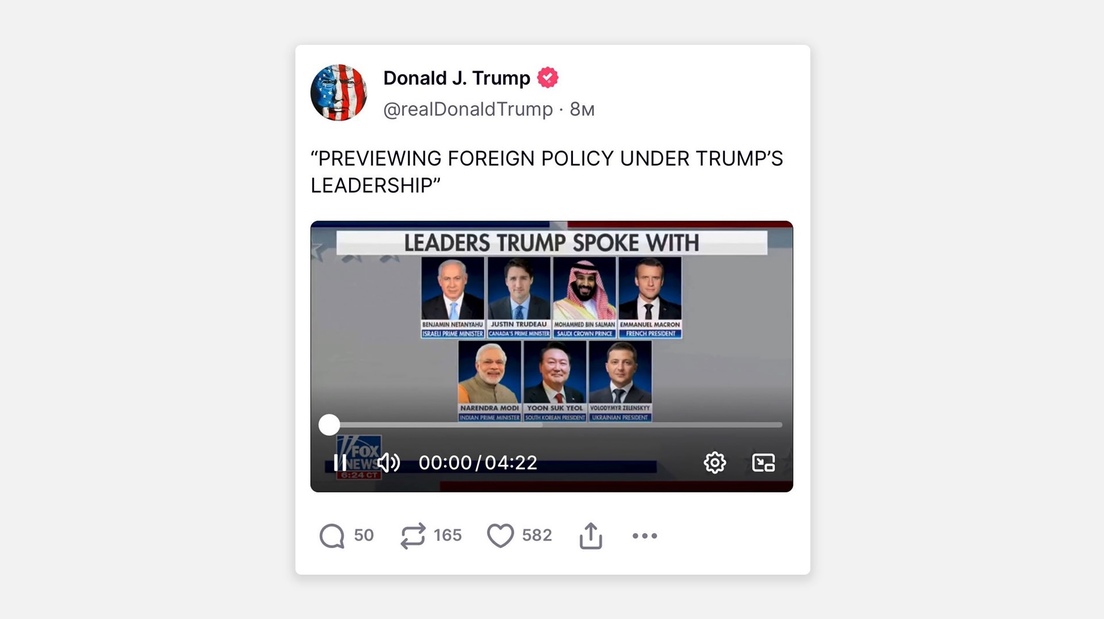Viewport: 1104px width, 619px height.
Task: Click the 165 reposts count
Action: point(448,535)
